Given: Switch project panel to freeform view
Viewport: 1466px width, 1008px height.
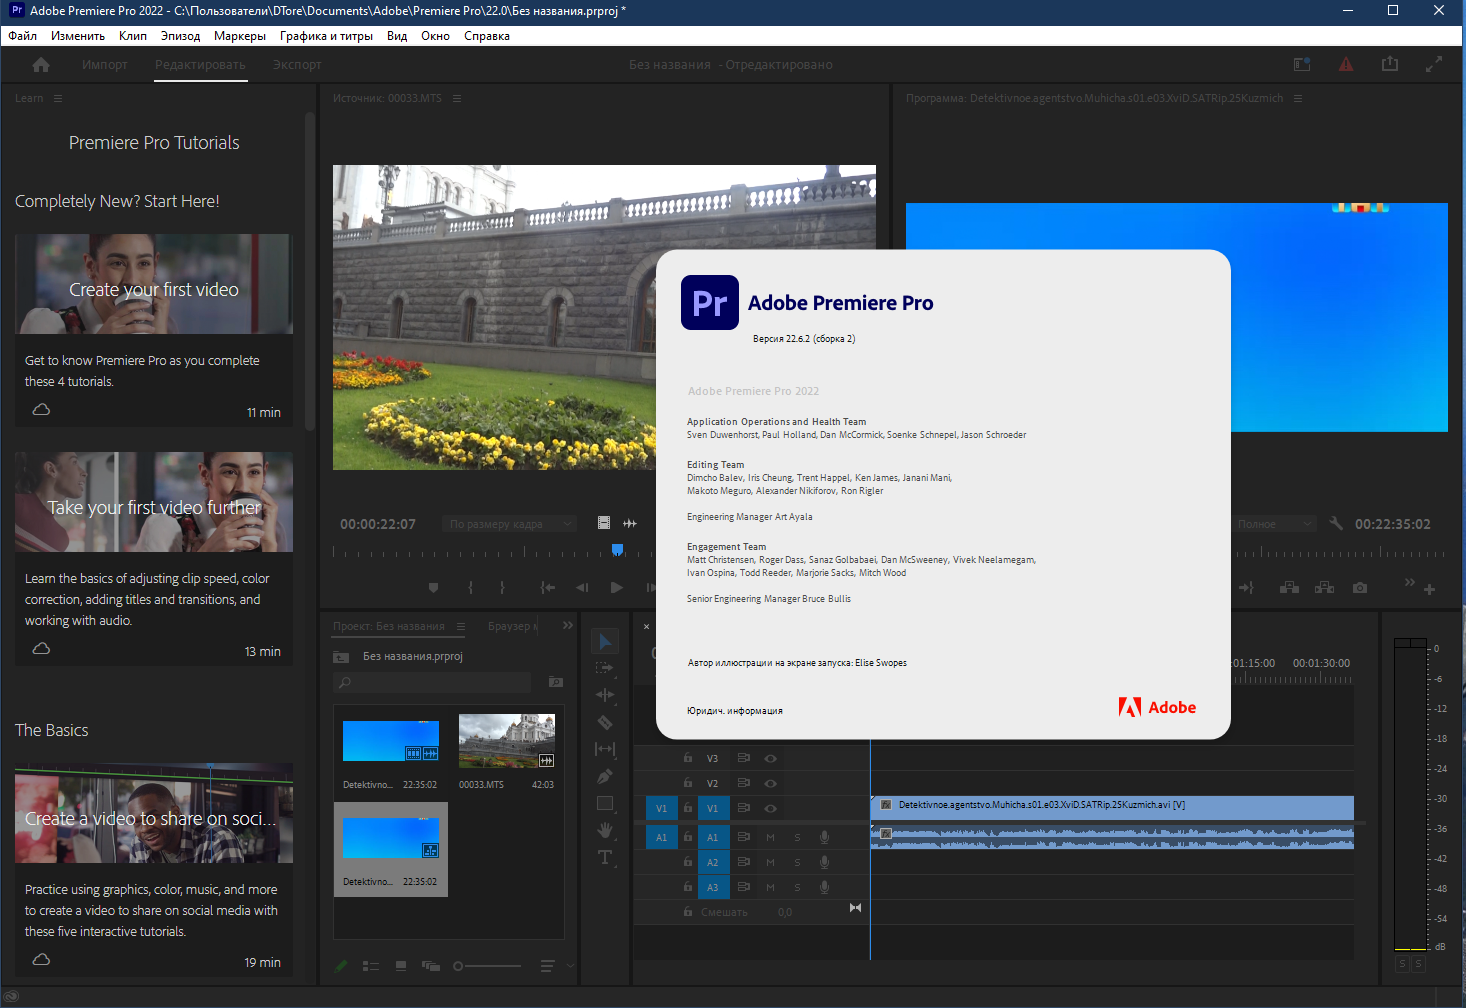Looking at the screenshot, I should pyautogui.click(x=431, y=966).
